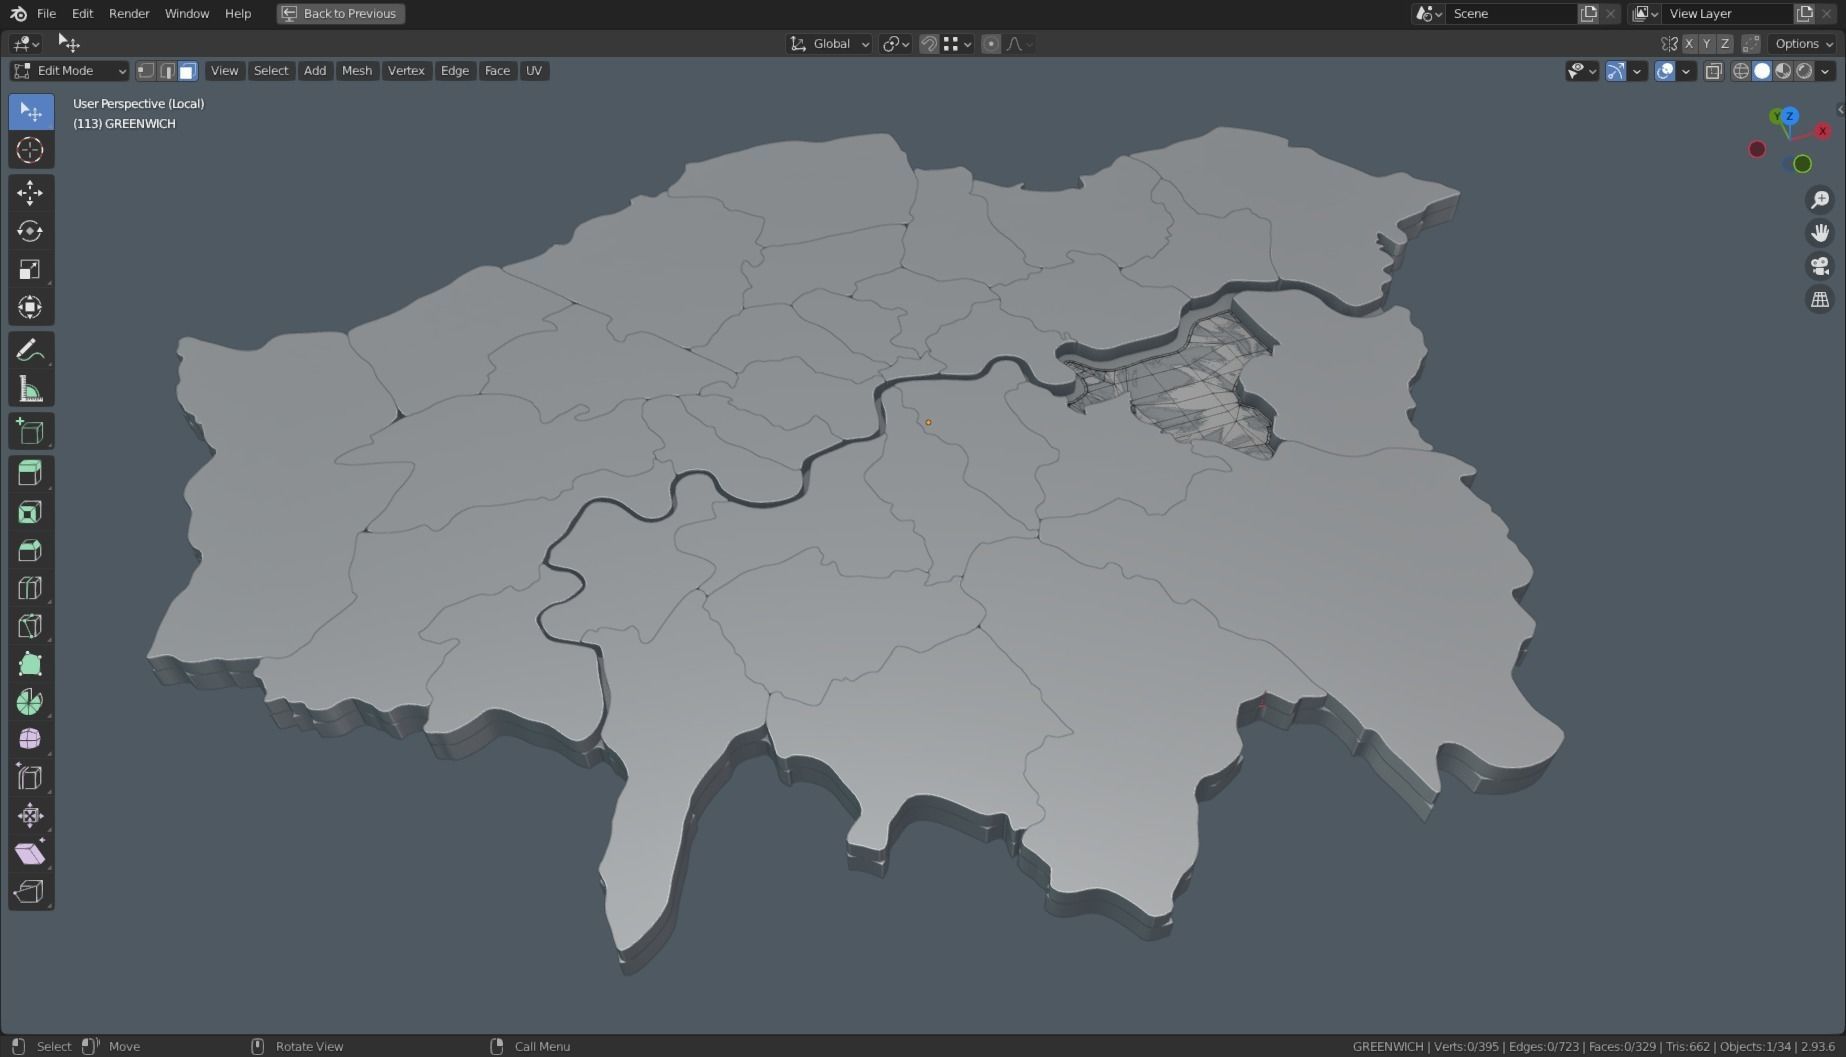Expand gizmo settings dropdown arrow

coord(1637,71)
